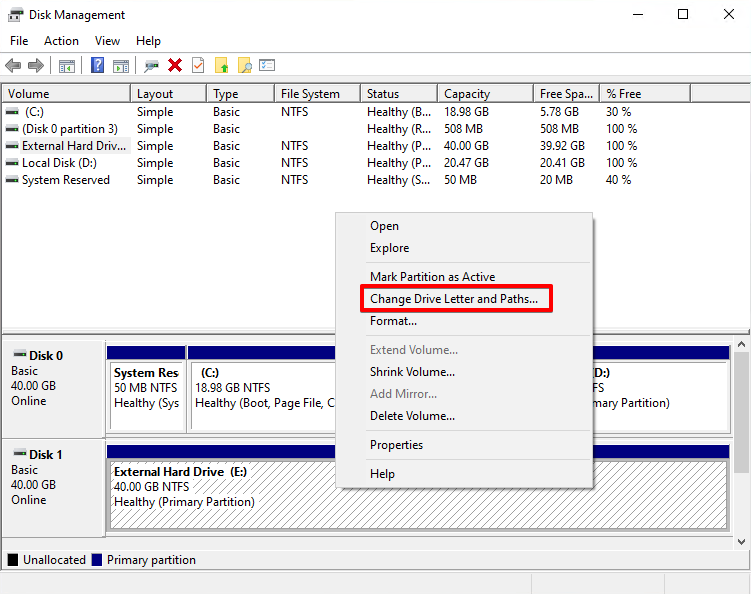
Task: Sort by the Volume column header
Action: 67,94
